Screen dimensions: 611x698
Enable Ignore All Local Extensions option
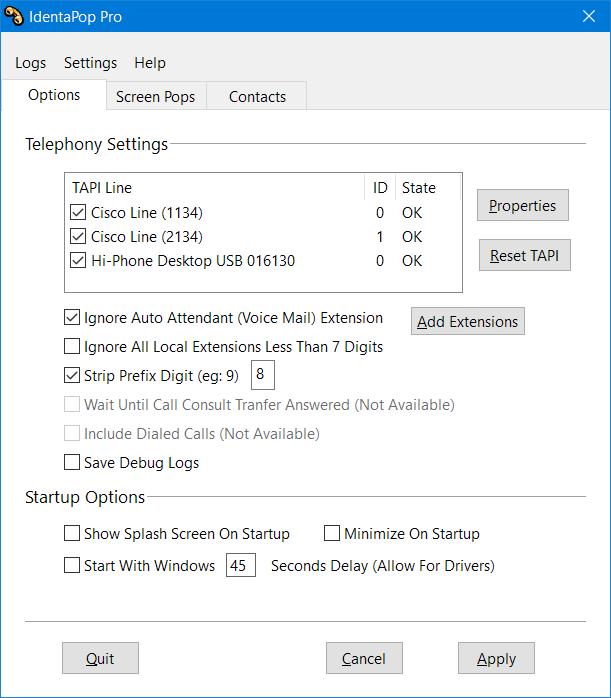click(72, 346)
